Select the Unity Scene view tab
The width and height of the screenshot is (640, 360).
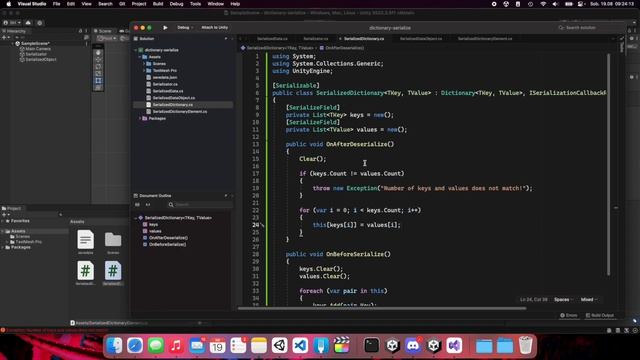point(103,31)
